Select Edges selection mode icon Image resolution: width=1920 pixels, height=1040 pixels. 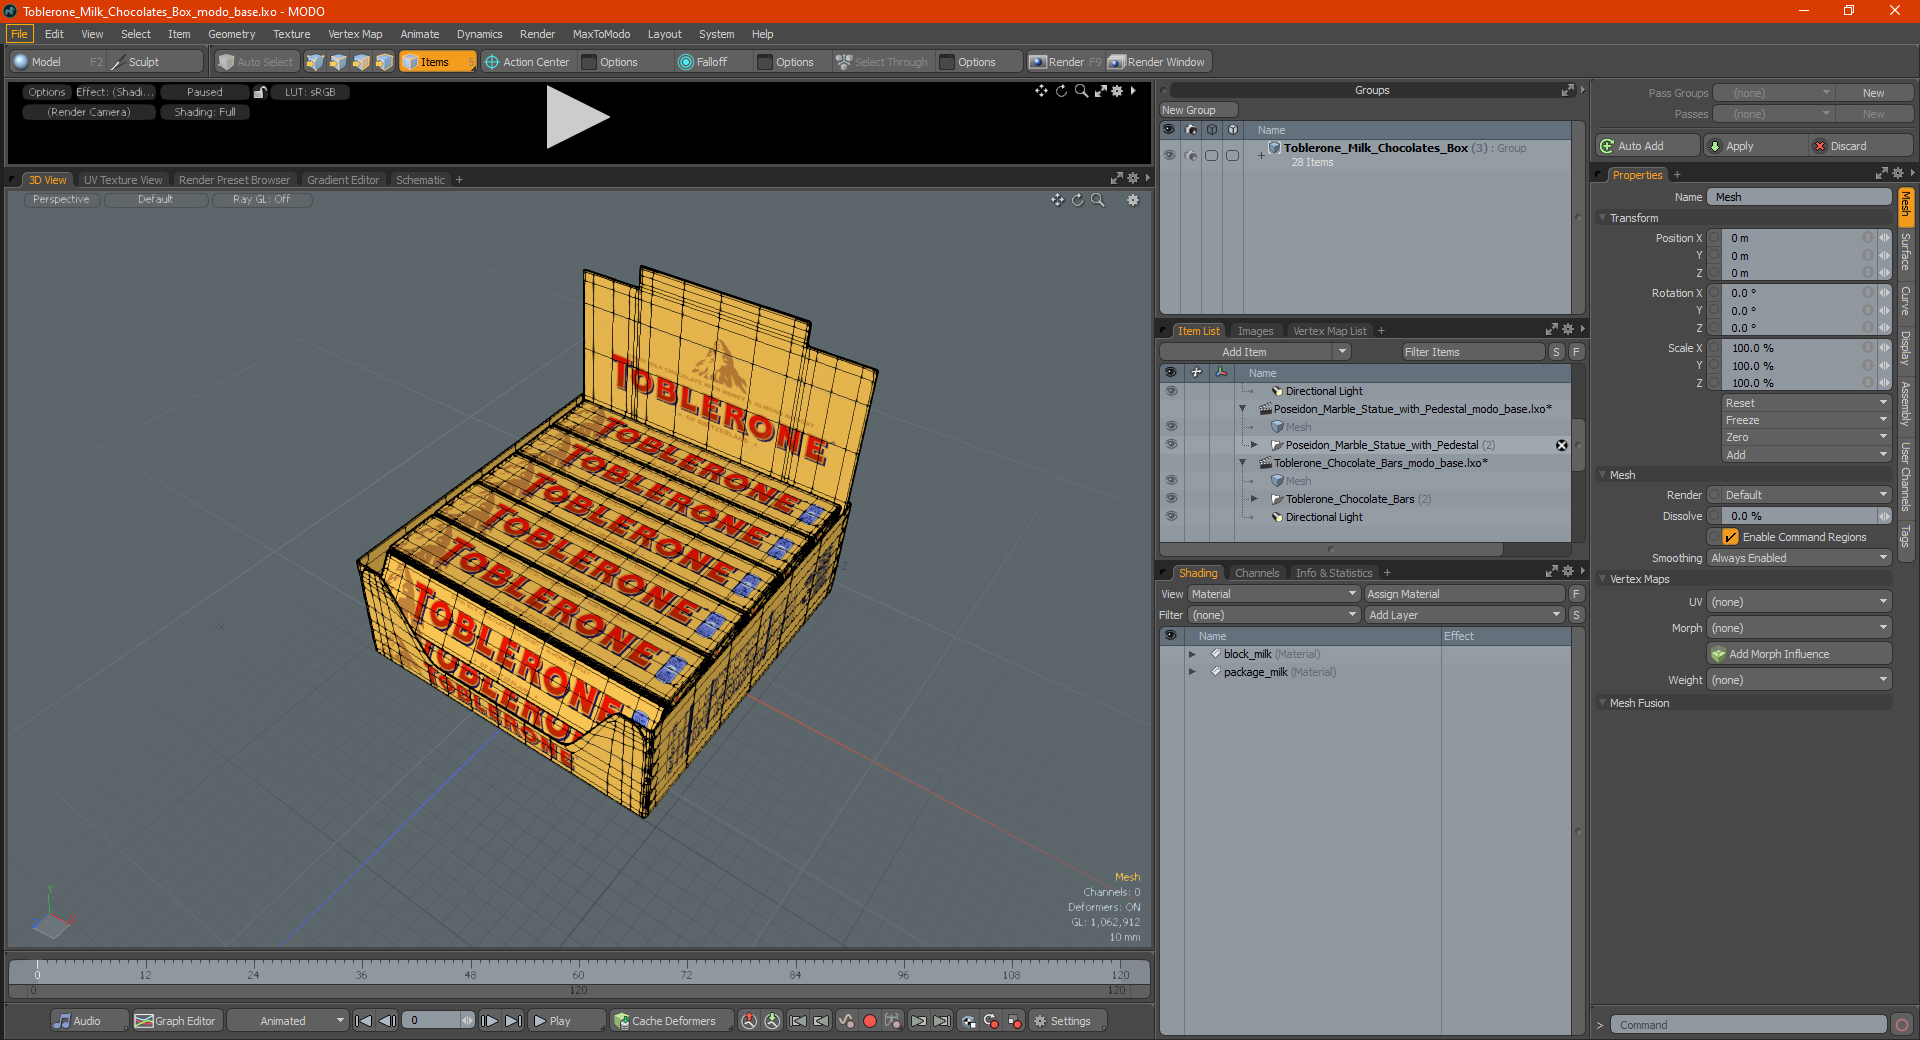coord(338,62)
